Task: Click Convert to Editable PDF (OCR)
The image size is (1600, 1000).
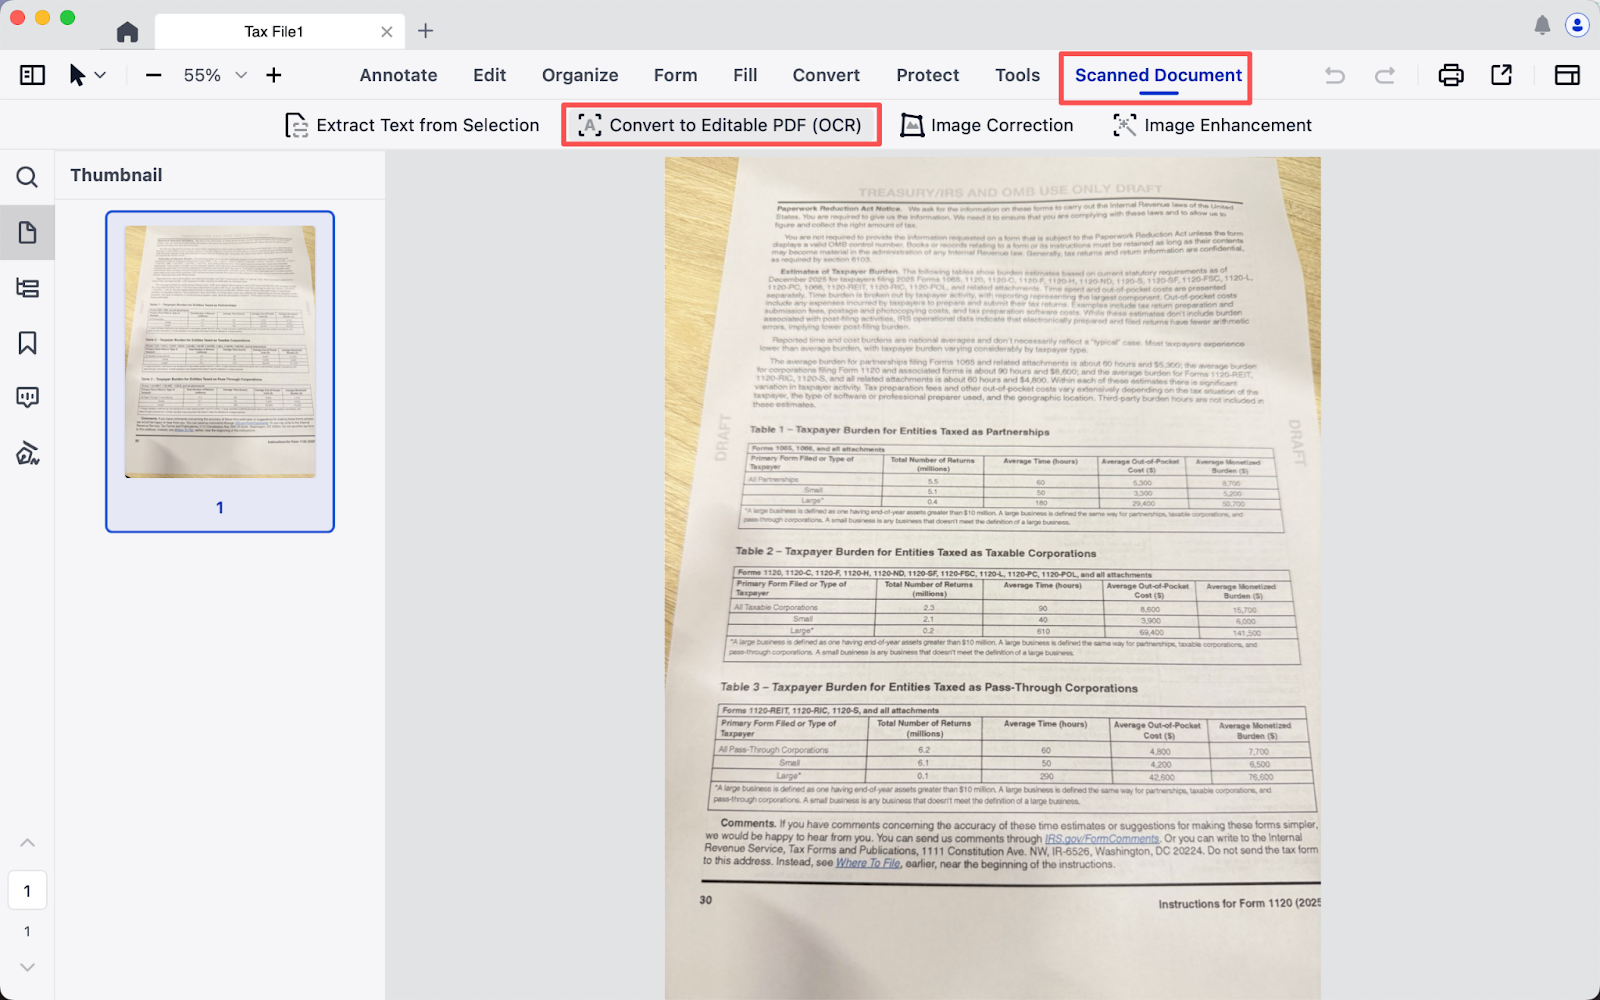Action: coord(720,125)
